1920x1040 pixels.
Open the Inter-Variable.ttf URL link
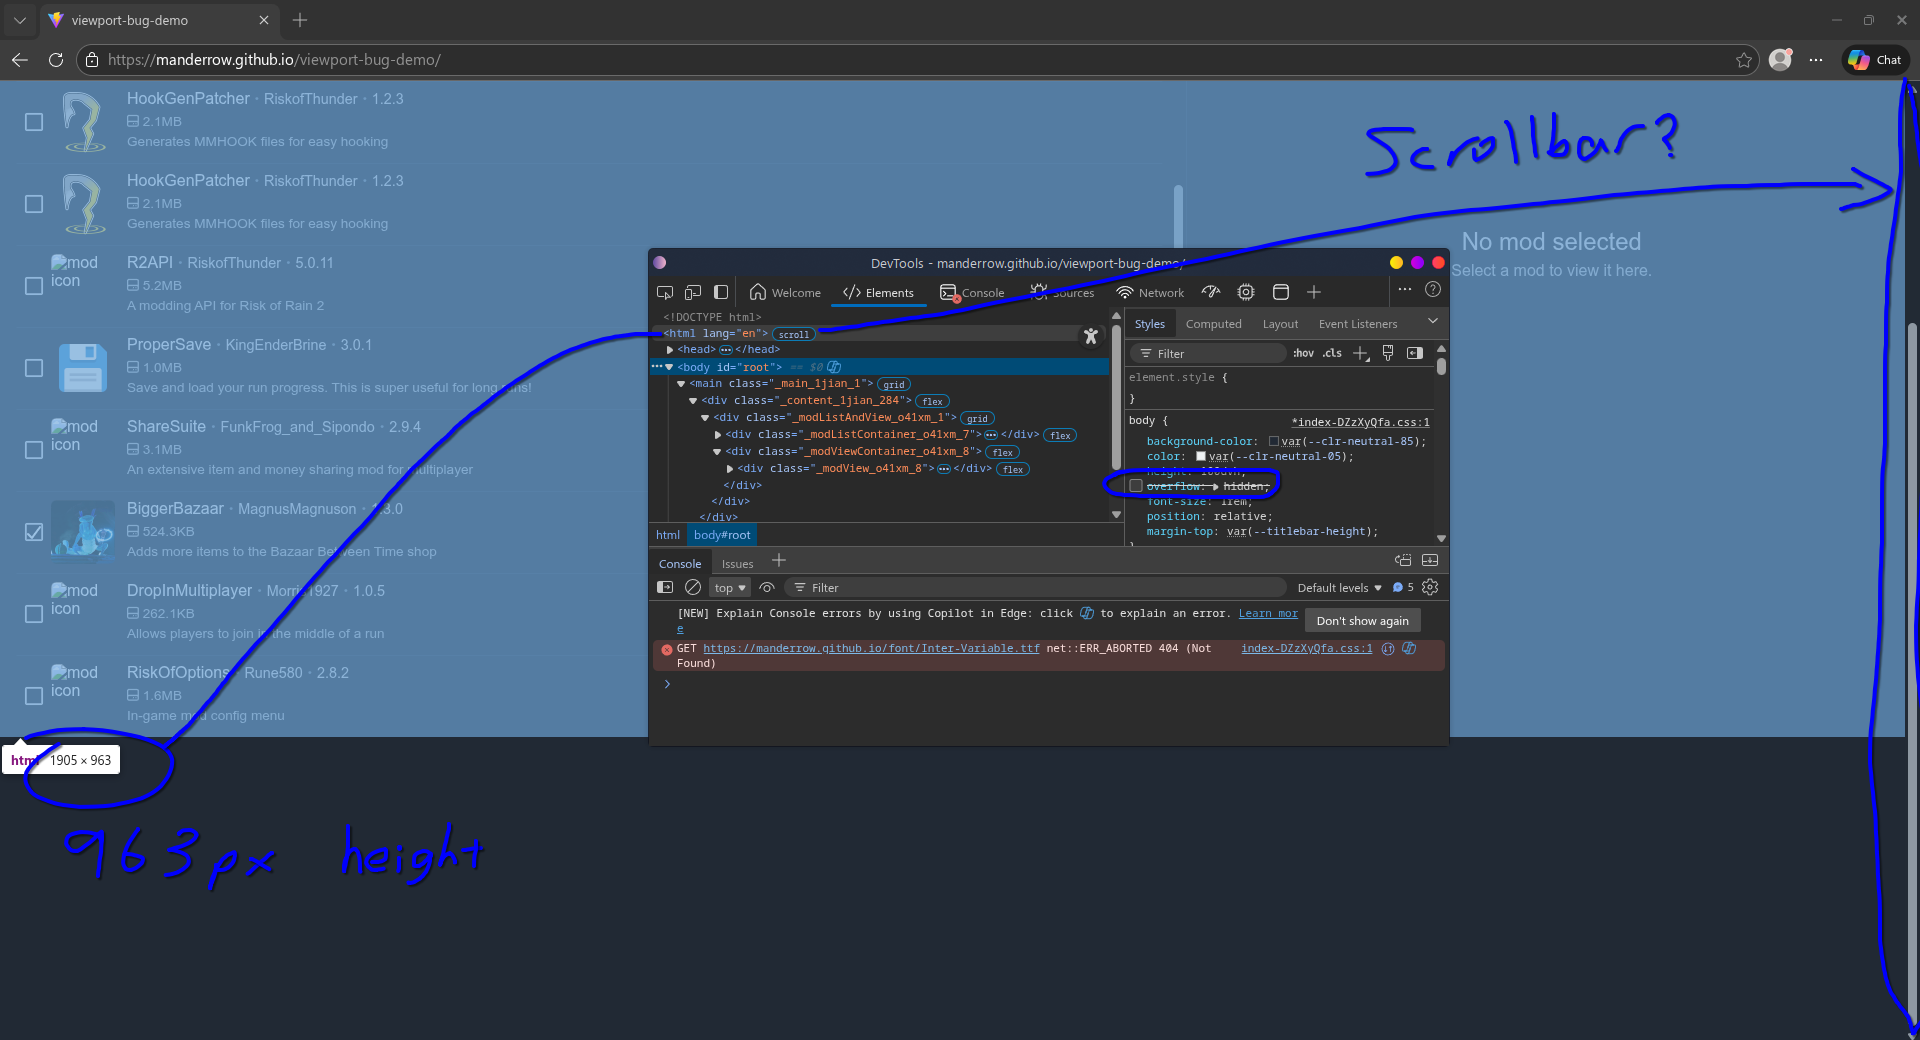[871, 648]
